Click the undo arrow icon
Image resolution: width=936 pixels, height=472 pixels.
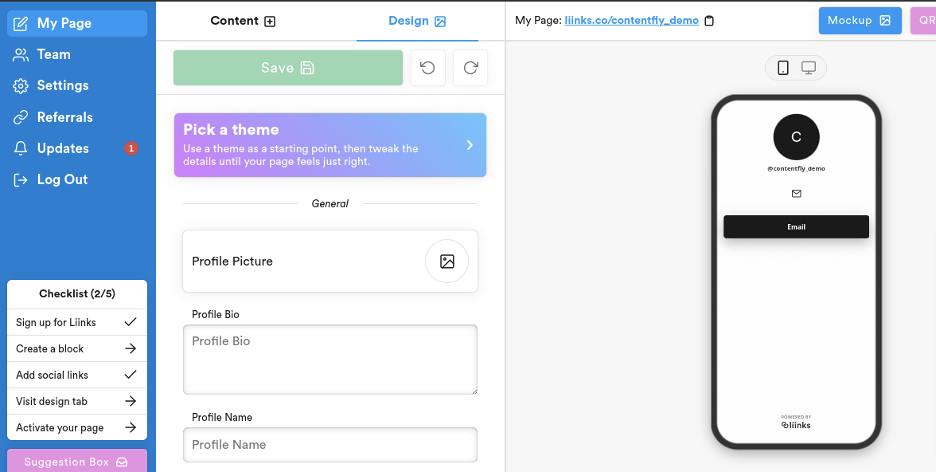click(x=428, y=68)
